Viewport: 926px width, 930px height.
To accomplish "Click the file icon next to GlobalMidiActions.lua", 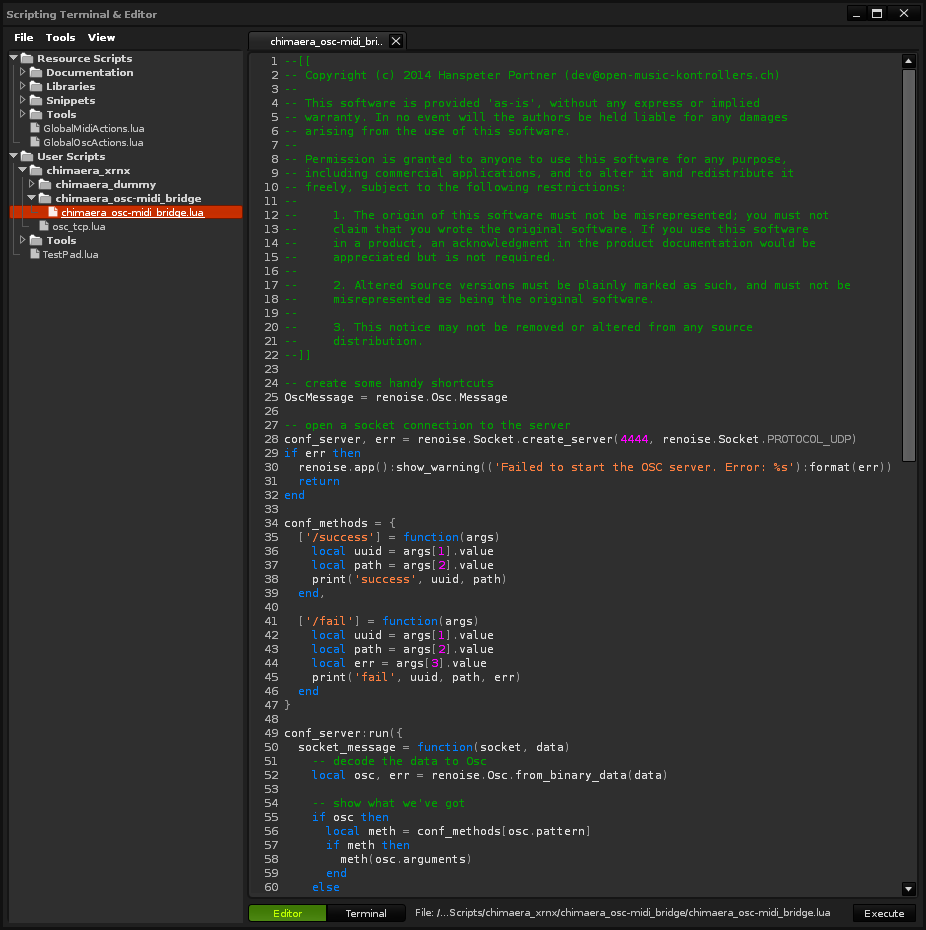I will pos(35,128).
